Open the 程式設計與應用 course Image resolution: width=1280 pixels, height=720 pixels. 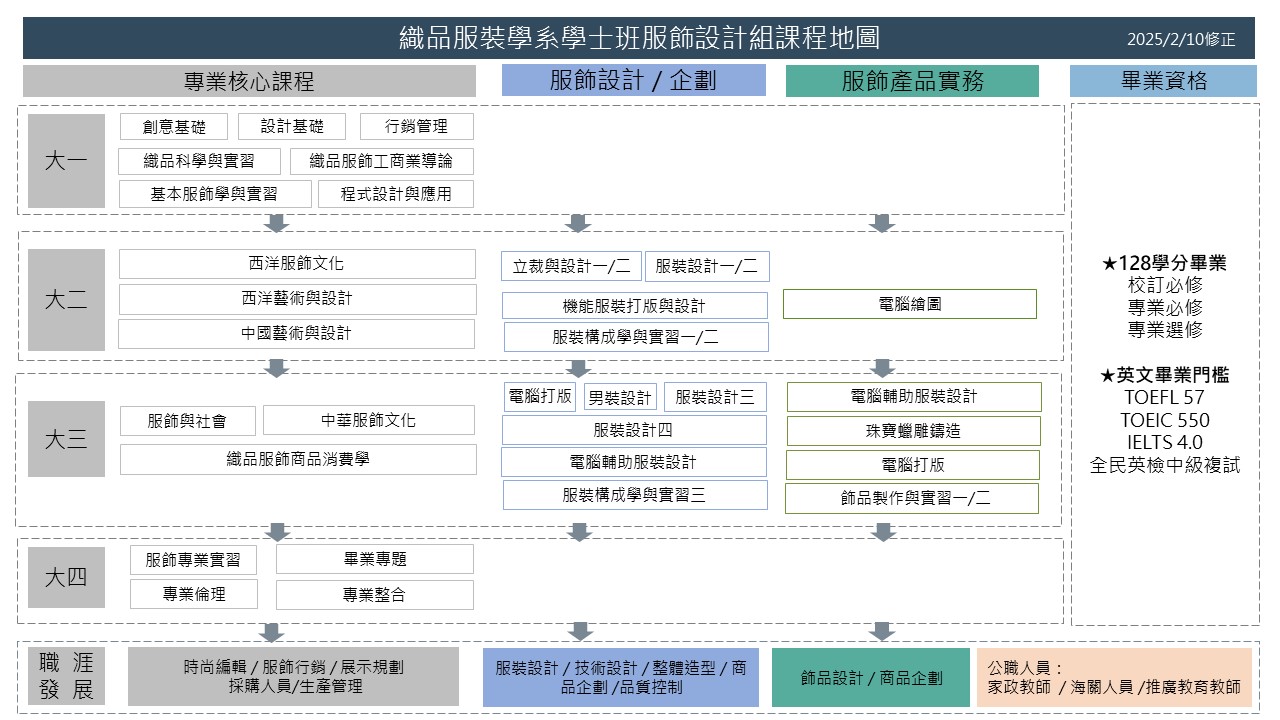(396, 194)
